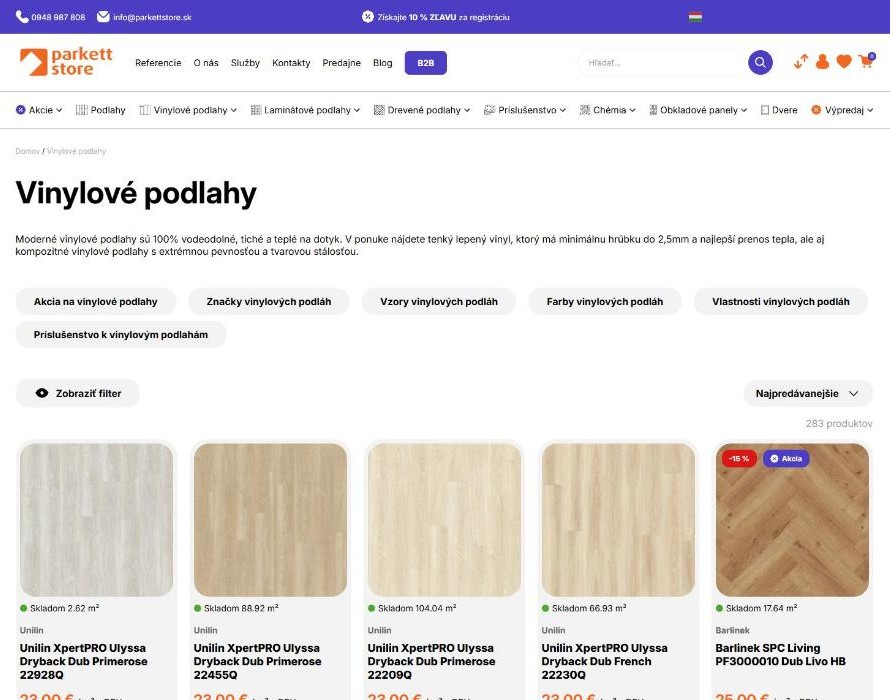Image resolution: width=890 pixels, height=700 pixels.
Task: Expand the Výpredaj menu chevron
Action: pos(870,111)
